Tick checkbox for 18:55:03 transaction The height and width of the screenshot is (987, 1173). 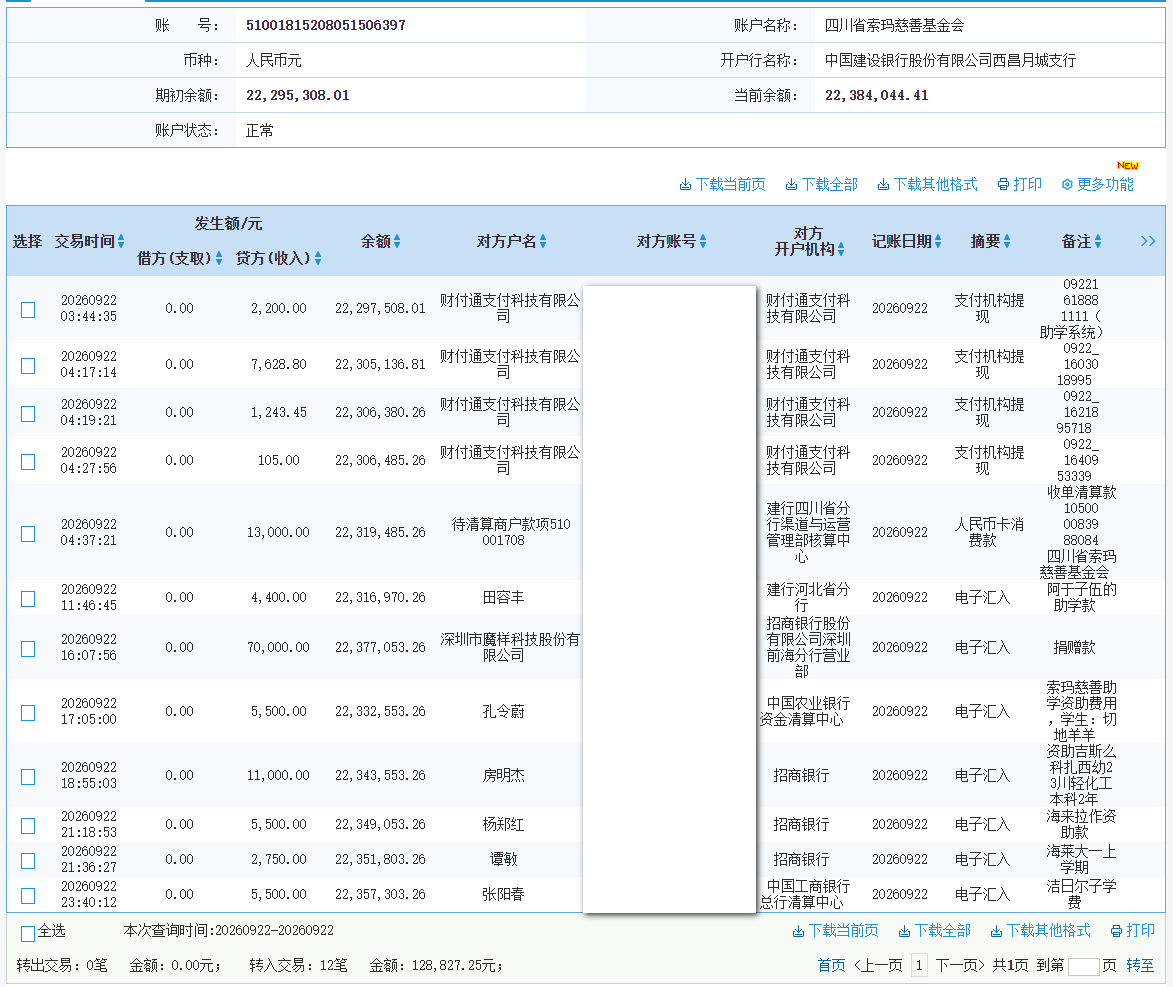(x=28, y=777)
